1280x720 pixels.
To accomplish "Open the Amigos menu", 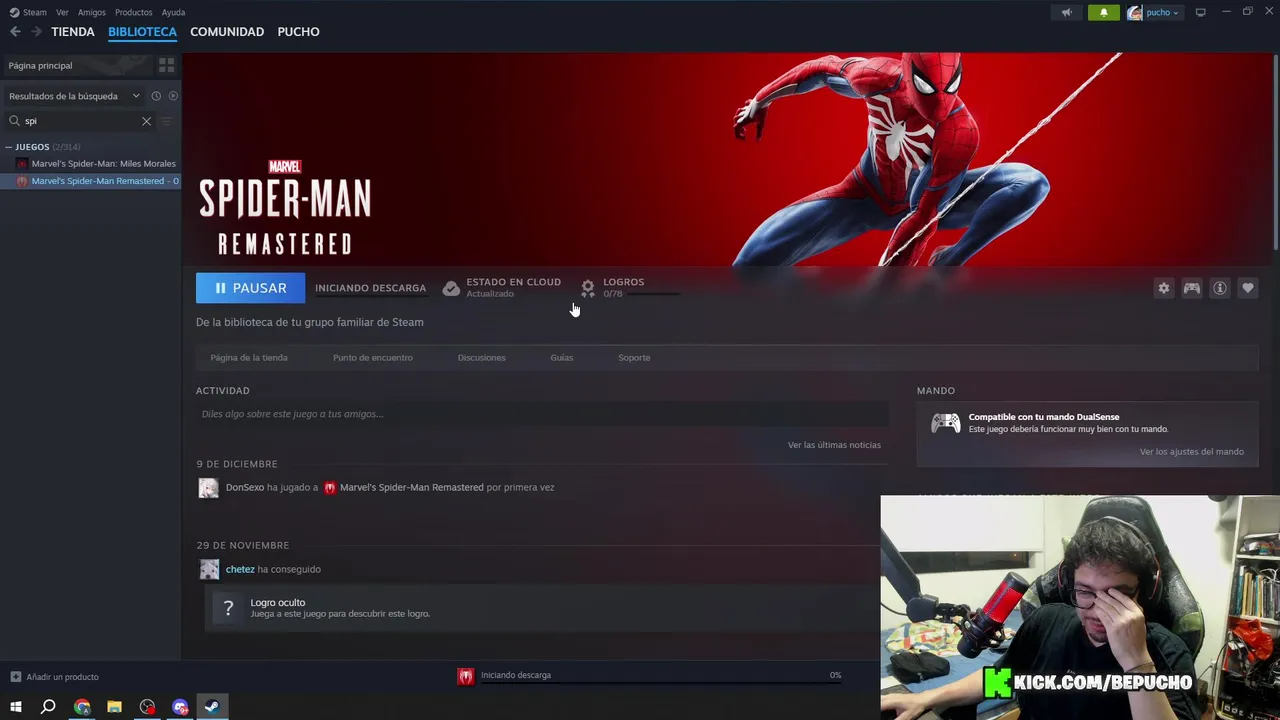I will point(91,12).
